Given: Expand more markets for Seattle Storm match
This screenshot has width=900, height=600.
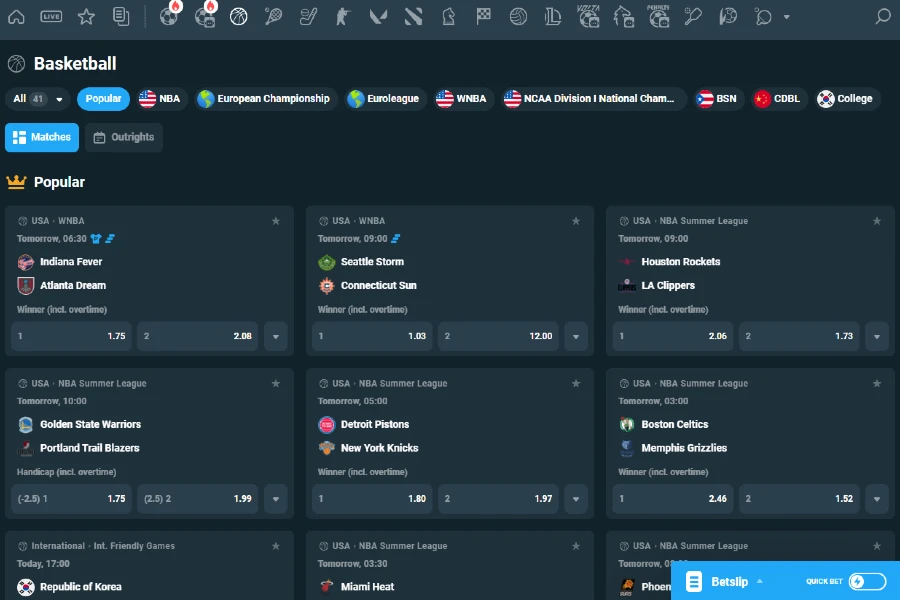Looking at the screenshot, I should tap(576, 336).
